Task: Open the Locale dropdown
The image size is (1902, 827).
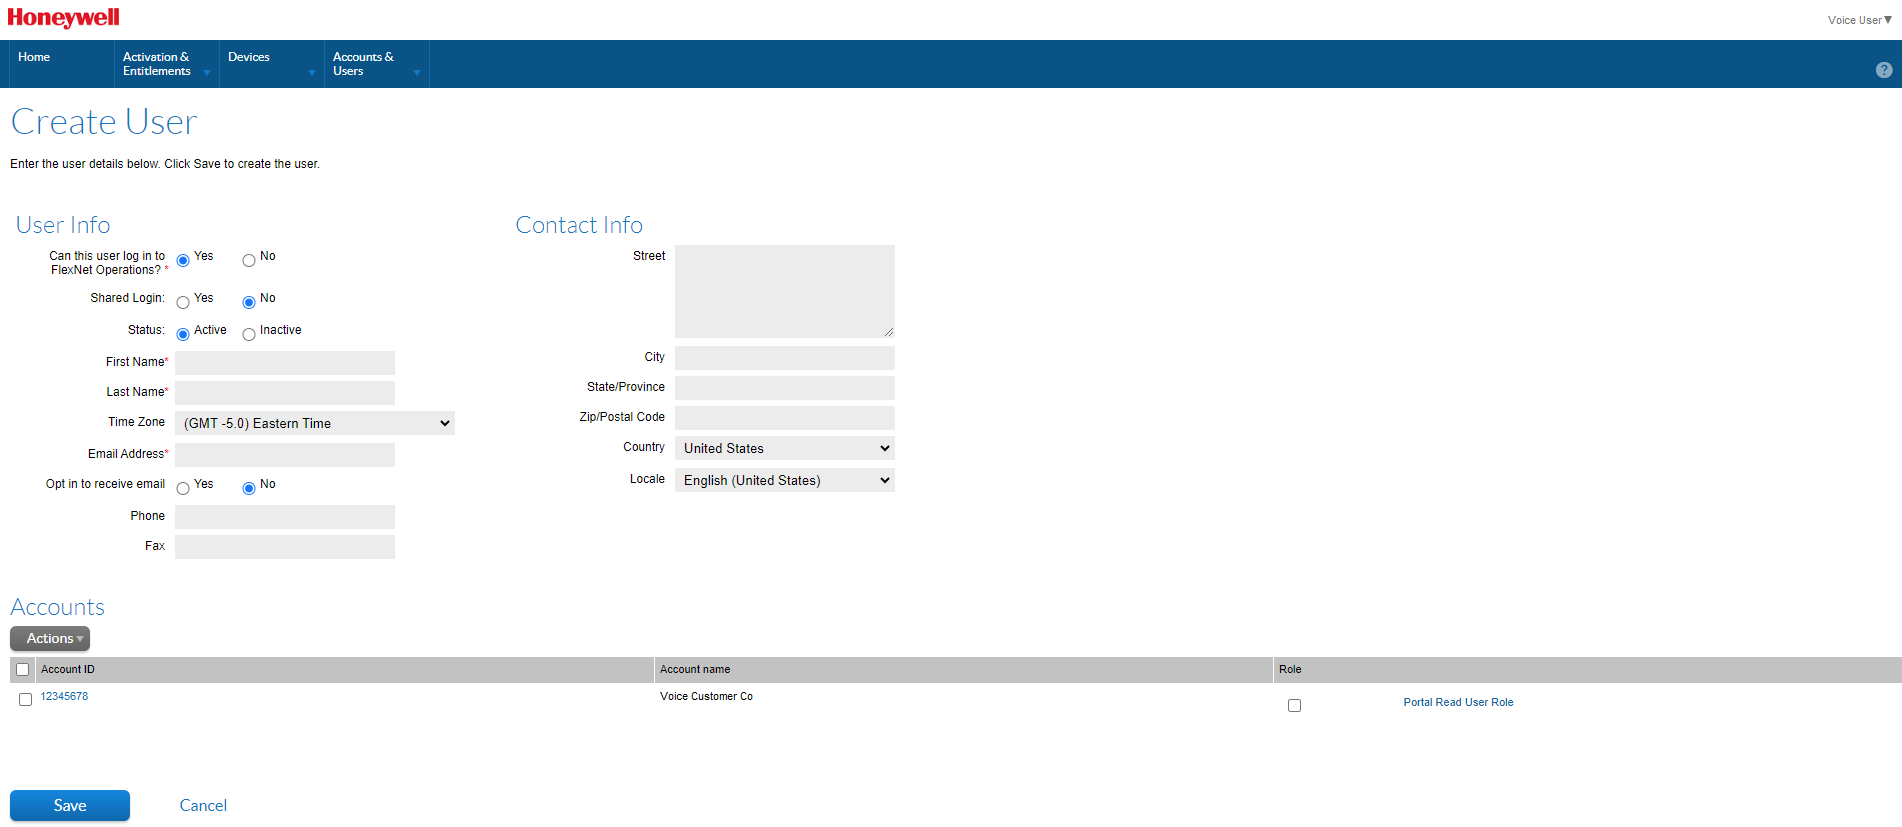Action: coord(784,480)
